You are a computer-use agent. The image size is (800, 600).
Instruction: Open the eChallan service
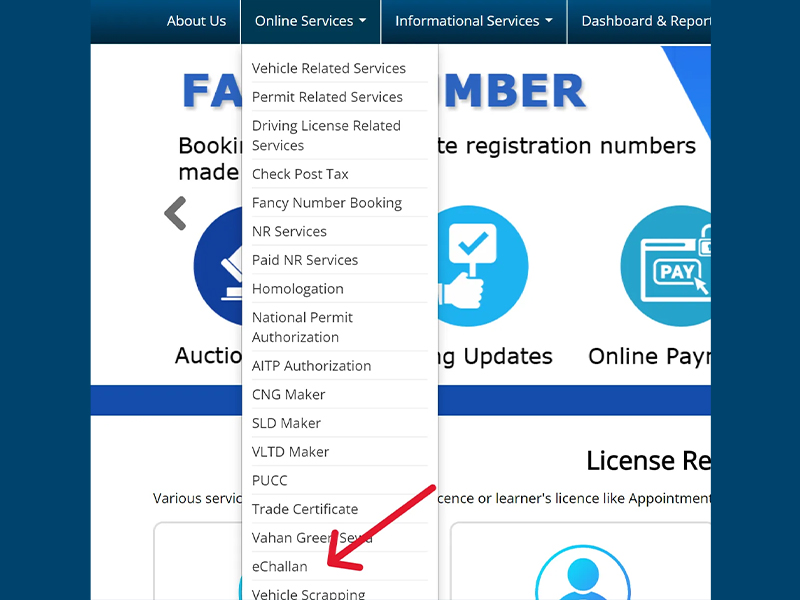(280, 566)
